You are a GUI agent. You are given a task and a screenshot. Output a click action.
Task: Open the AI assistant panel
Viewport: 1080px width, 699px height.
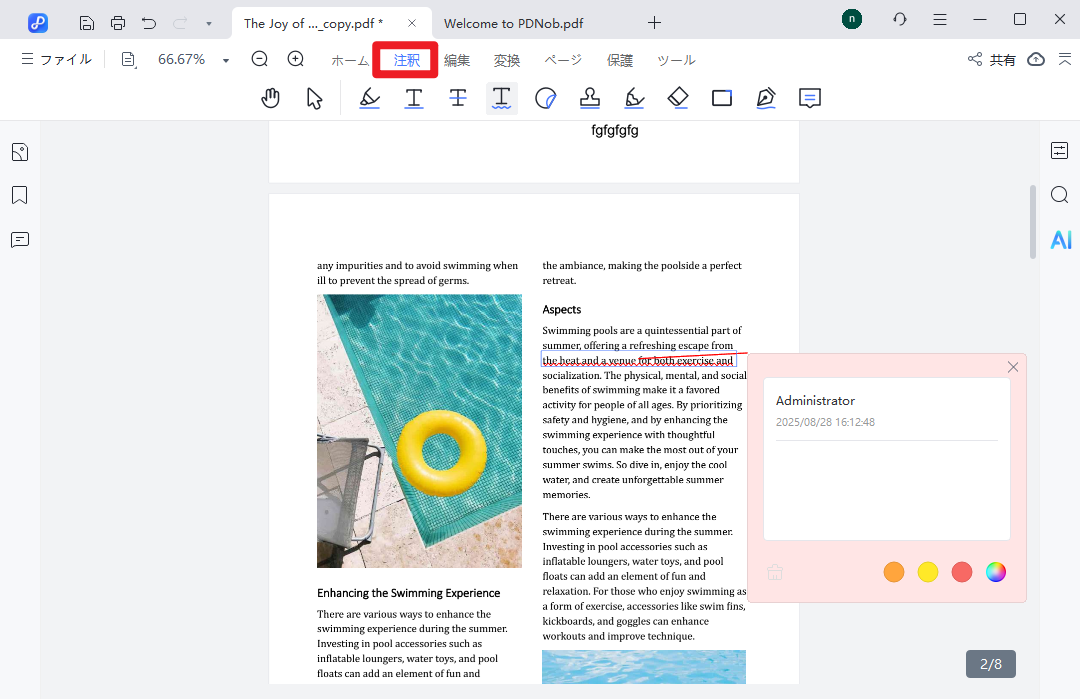(1060, 240)
